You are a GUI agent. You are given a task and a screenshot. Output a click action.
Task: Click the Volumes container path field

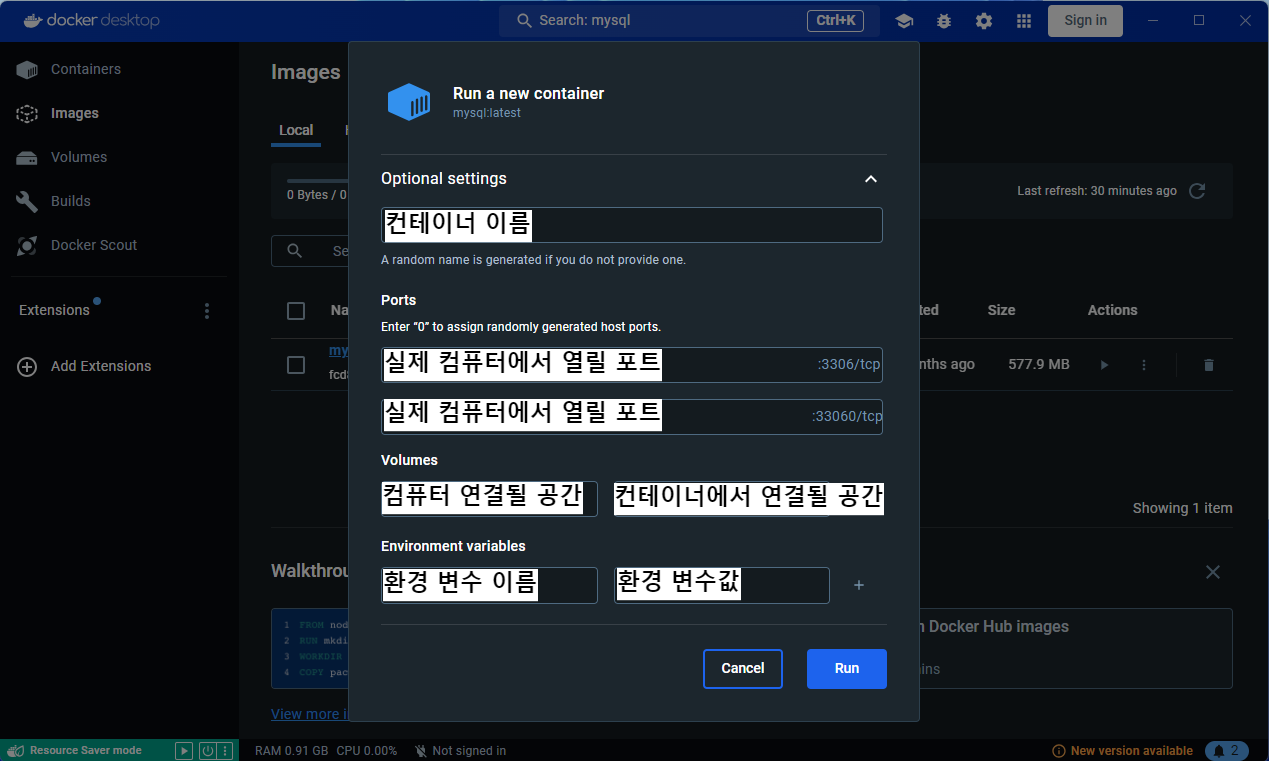(749, 498)
